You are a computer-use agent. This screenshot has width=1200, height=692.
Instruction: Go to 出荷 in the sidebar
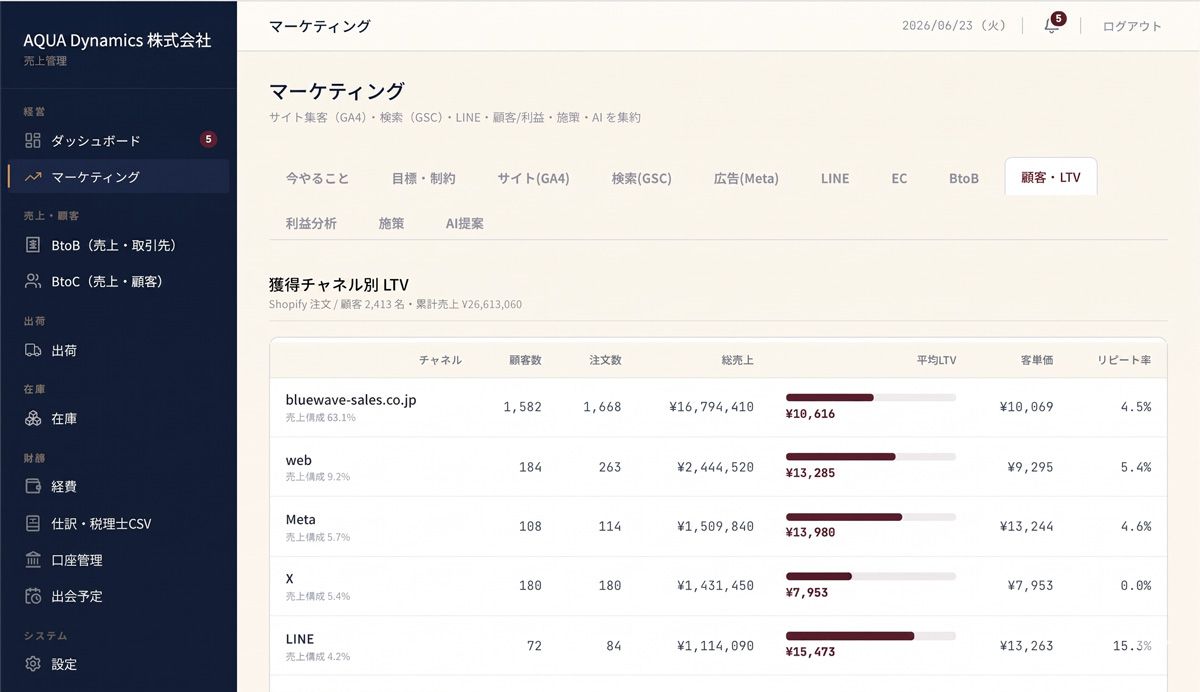[x=118, y=351]
